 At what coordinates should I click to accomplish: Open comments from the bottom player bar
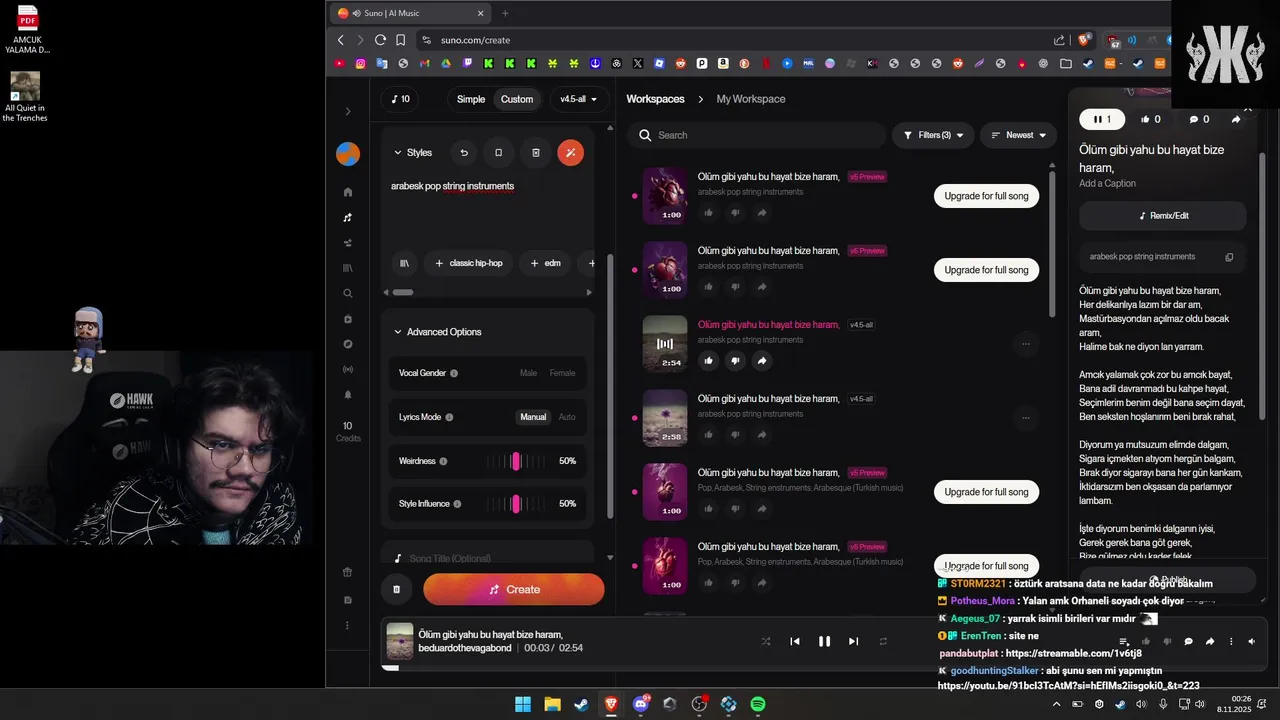[1188, 642]
